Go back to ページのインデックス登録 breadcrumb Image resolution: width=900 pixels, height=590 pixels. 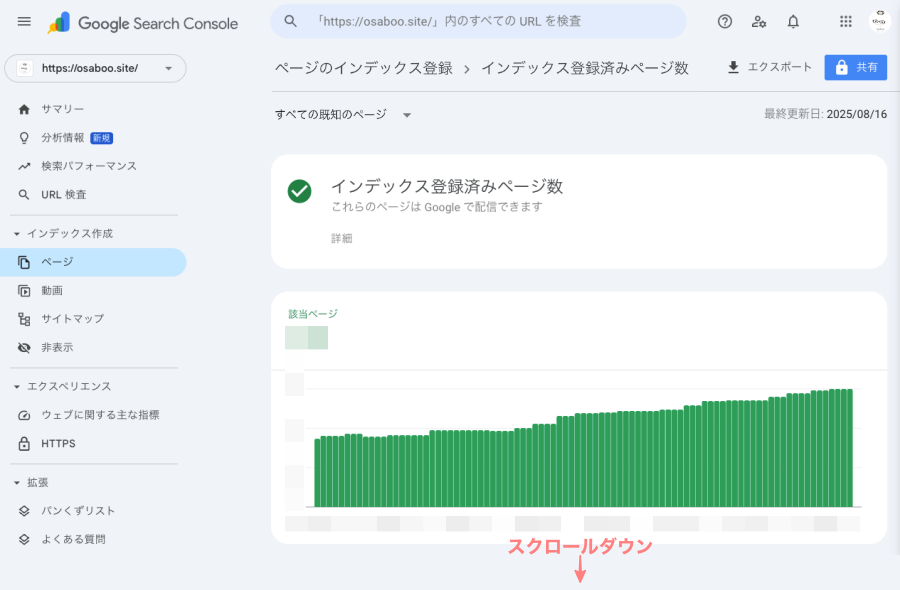[x=364, y=68]
